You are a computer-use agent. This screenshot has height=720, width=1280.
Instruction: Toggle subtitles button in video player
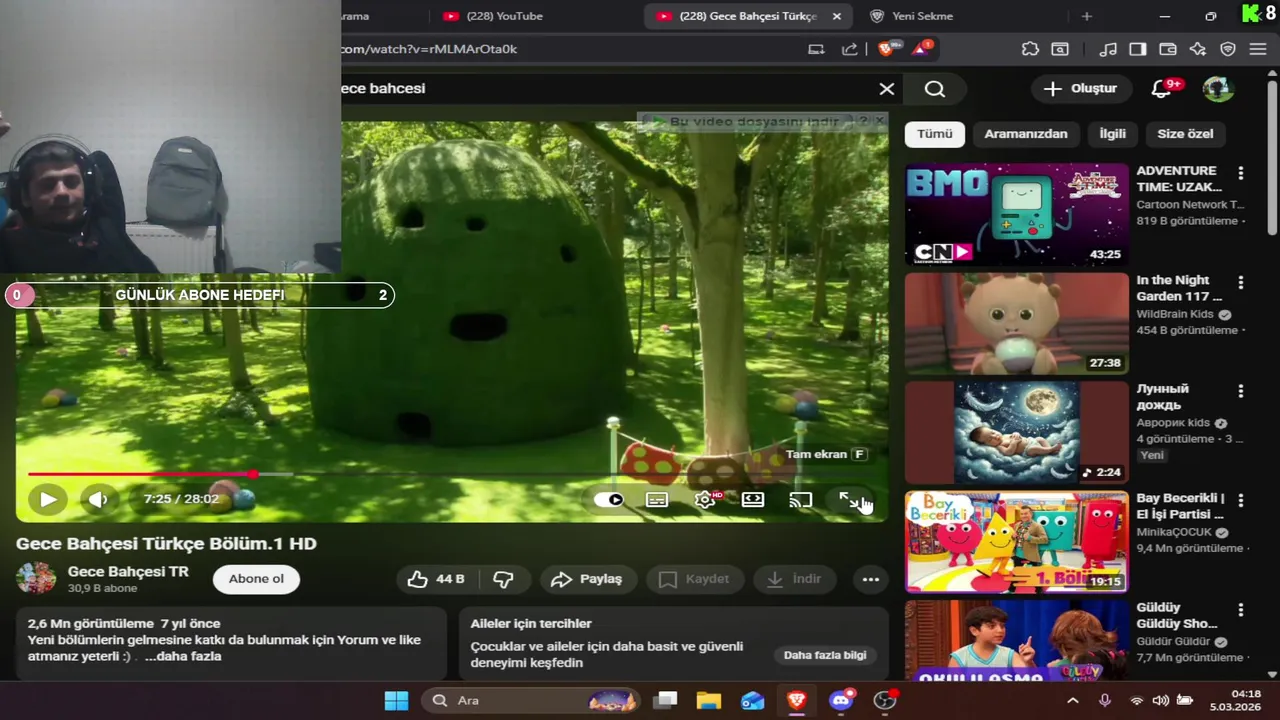click(x=657, y=499)
